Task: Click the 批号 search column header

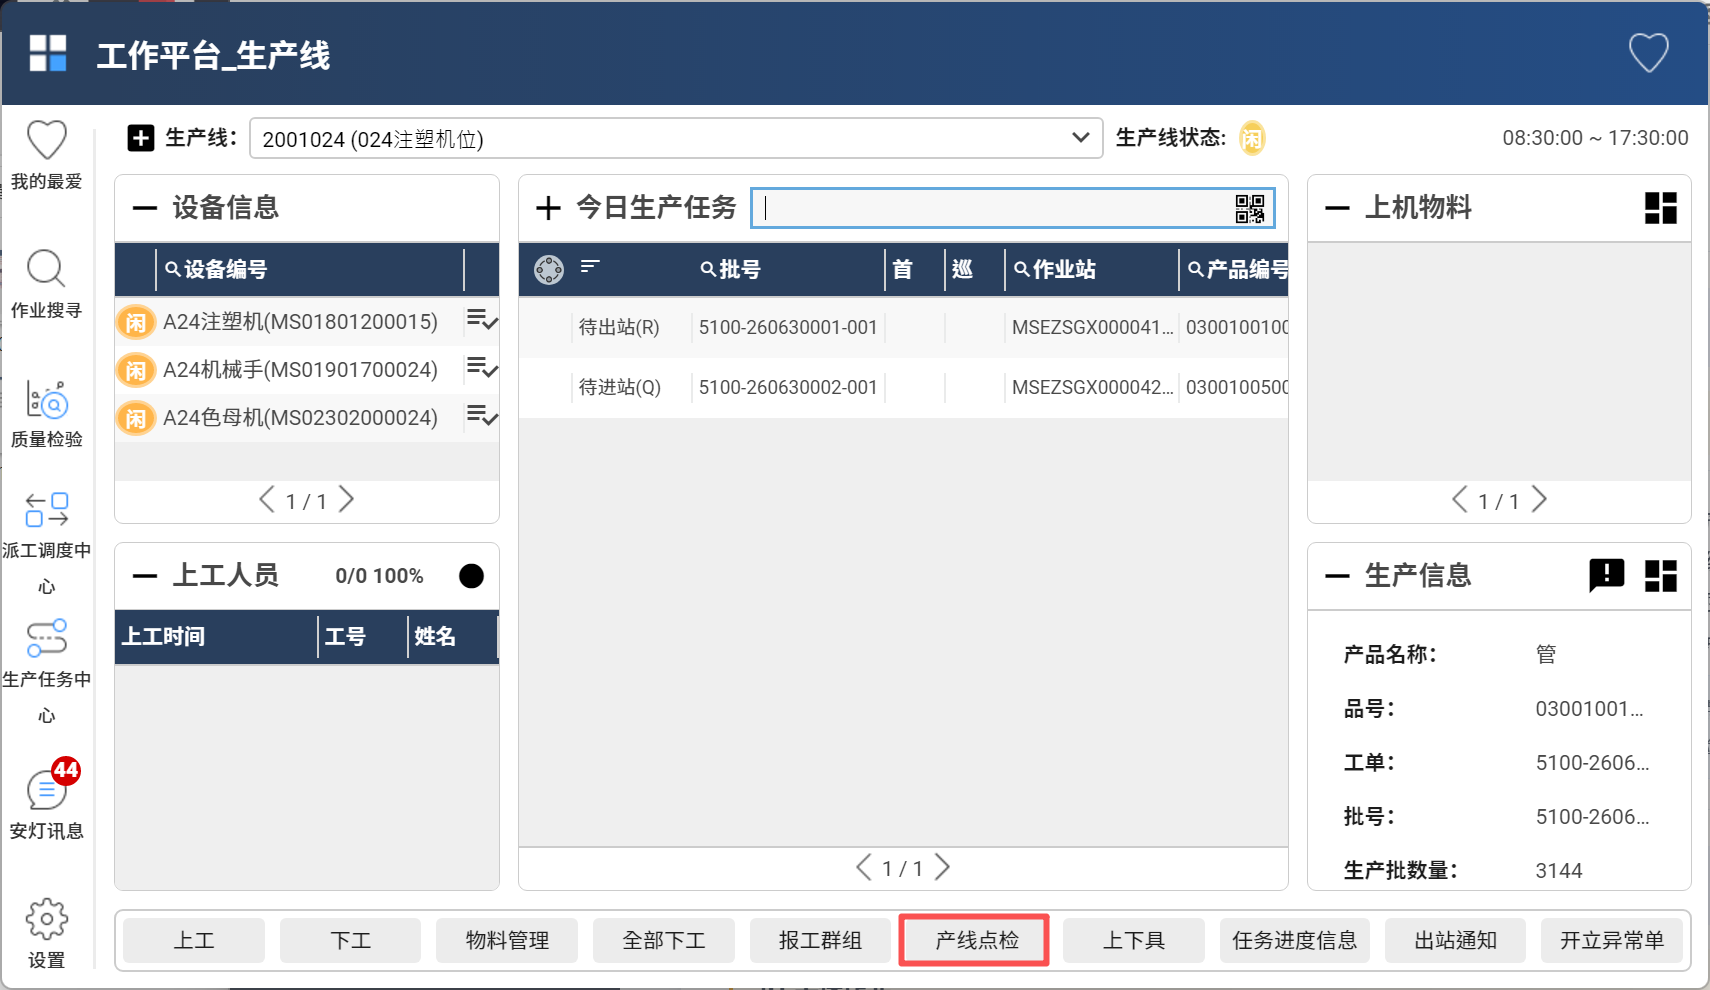Action: (x=731, y=269)
